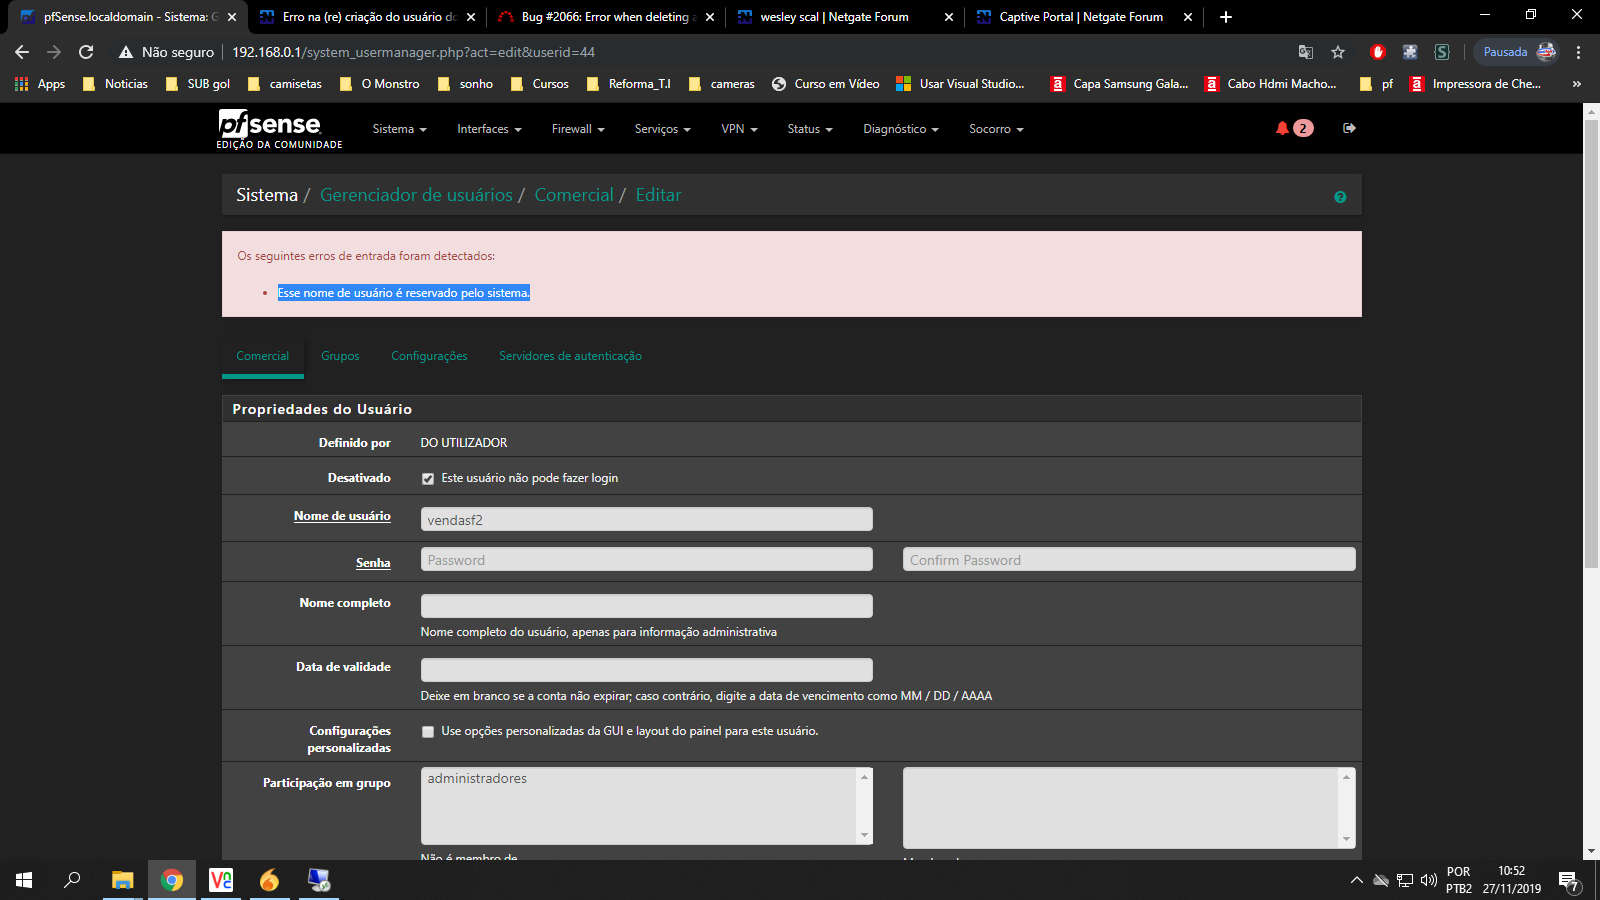This screenshot has width=1600, height=900.
Task: Expand the Sistema dropdown menu
Action: click(399, 129)
